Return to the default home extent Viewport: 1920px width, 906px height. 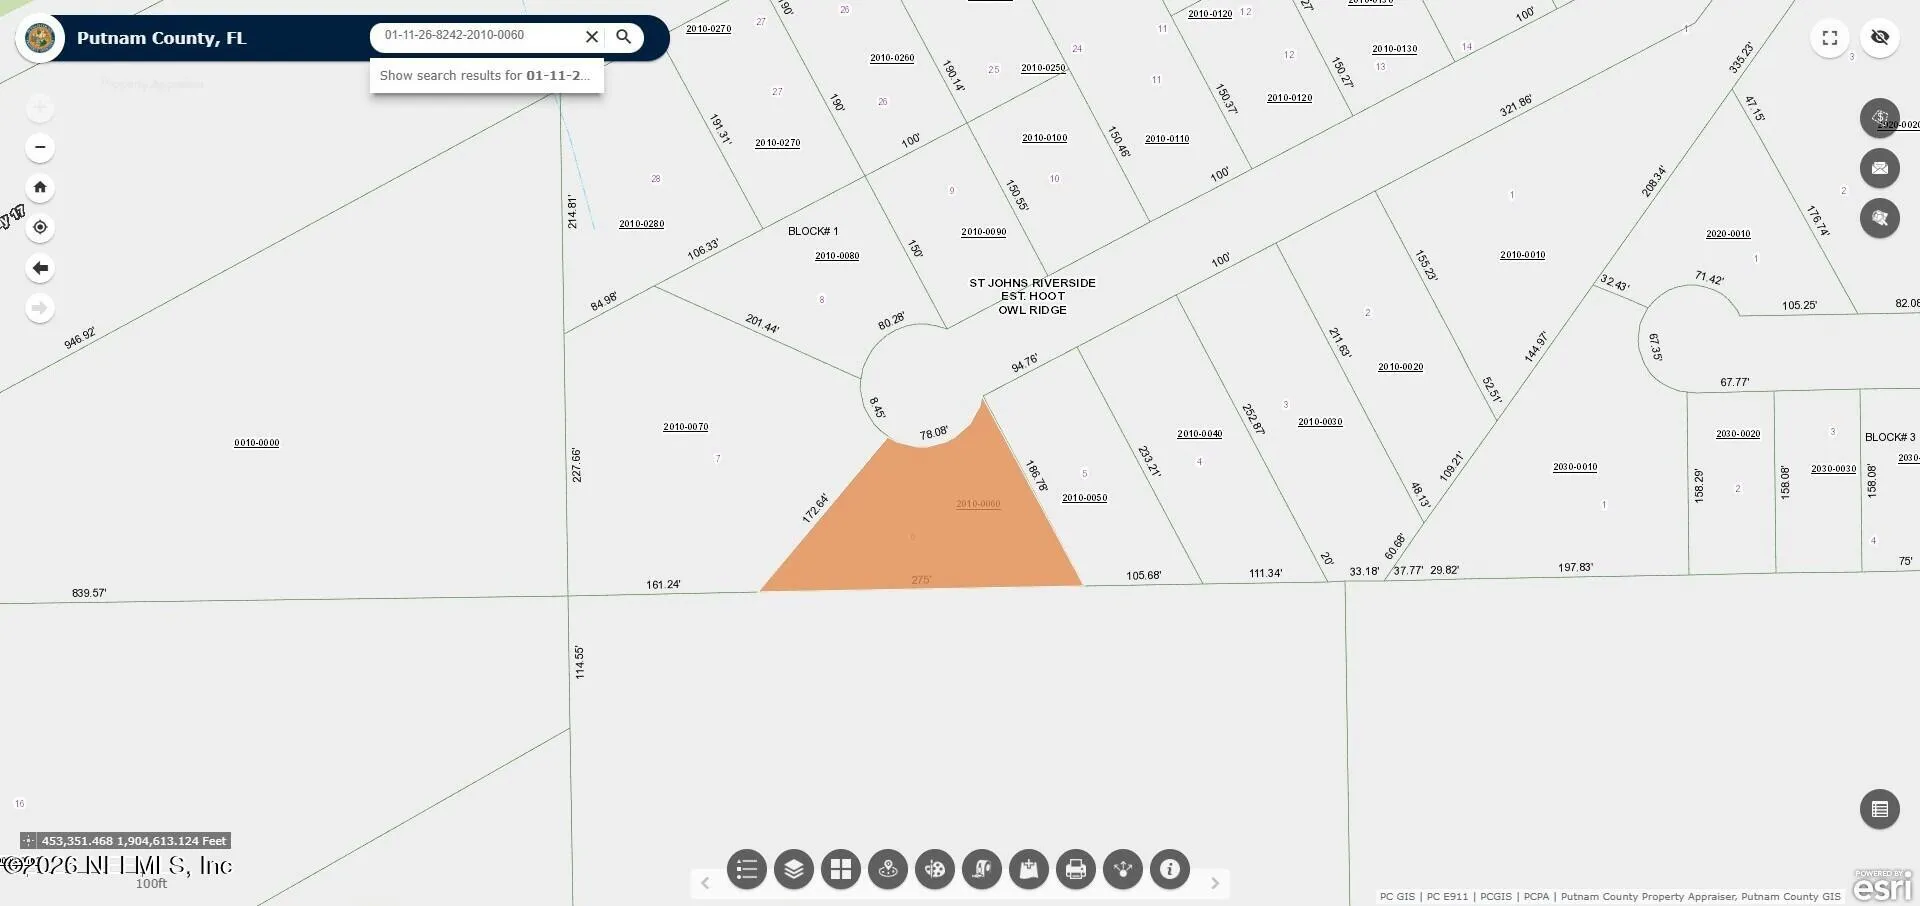click(x=40, y=187)
